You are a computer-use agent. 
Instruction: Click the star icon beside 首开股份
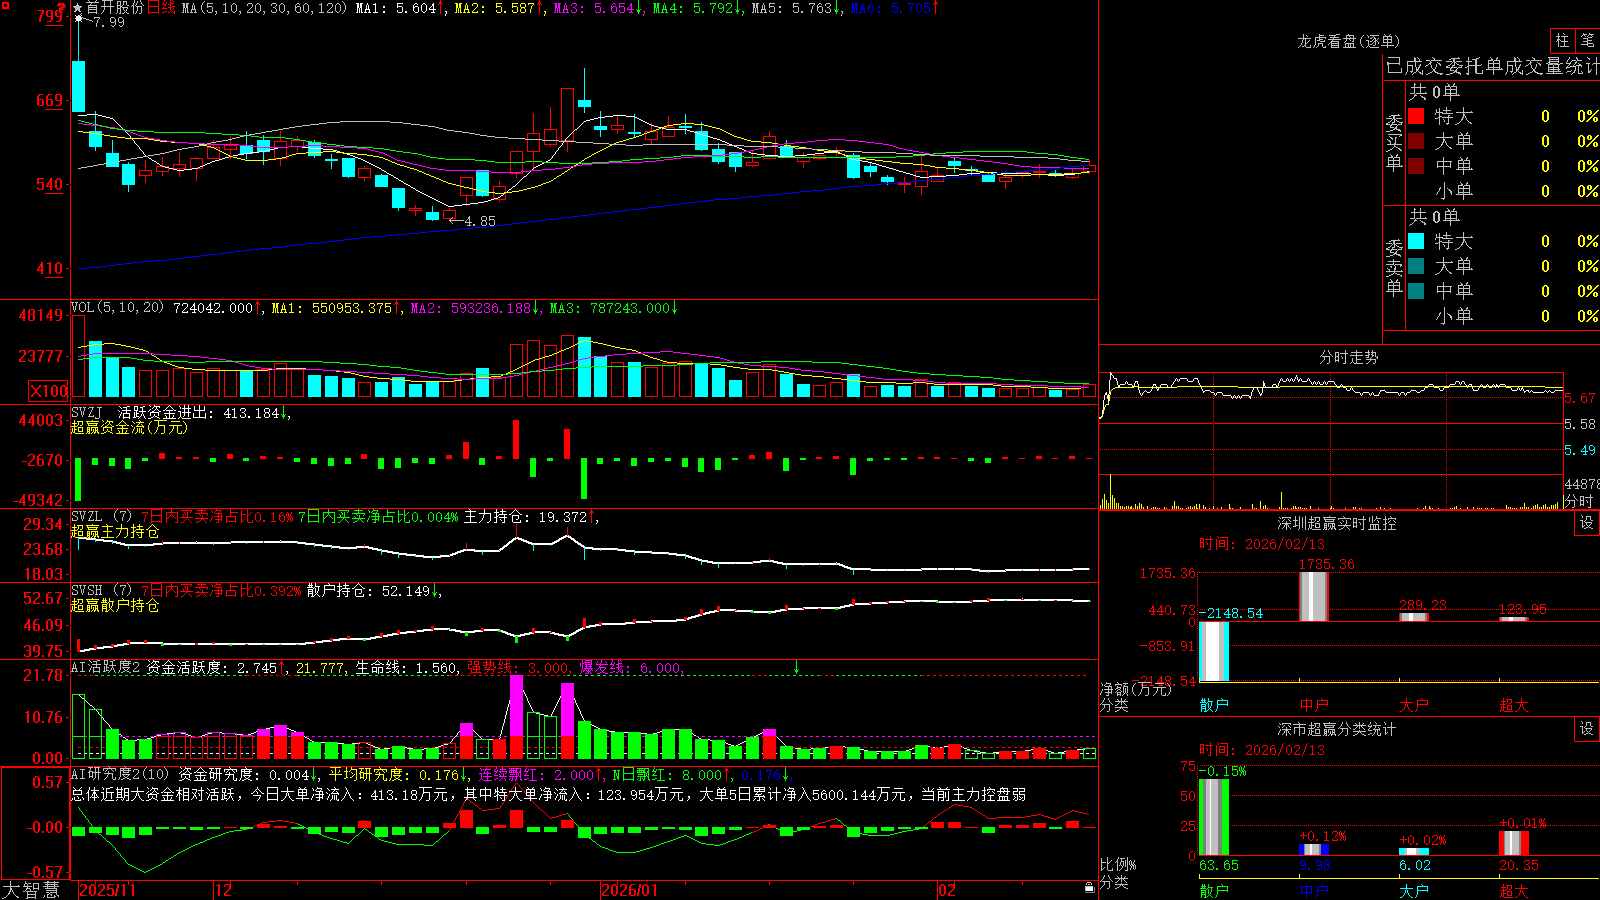tap(78, 8)
